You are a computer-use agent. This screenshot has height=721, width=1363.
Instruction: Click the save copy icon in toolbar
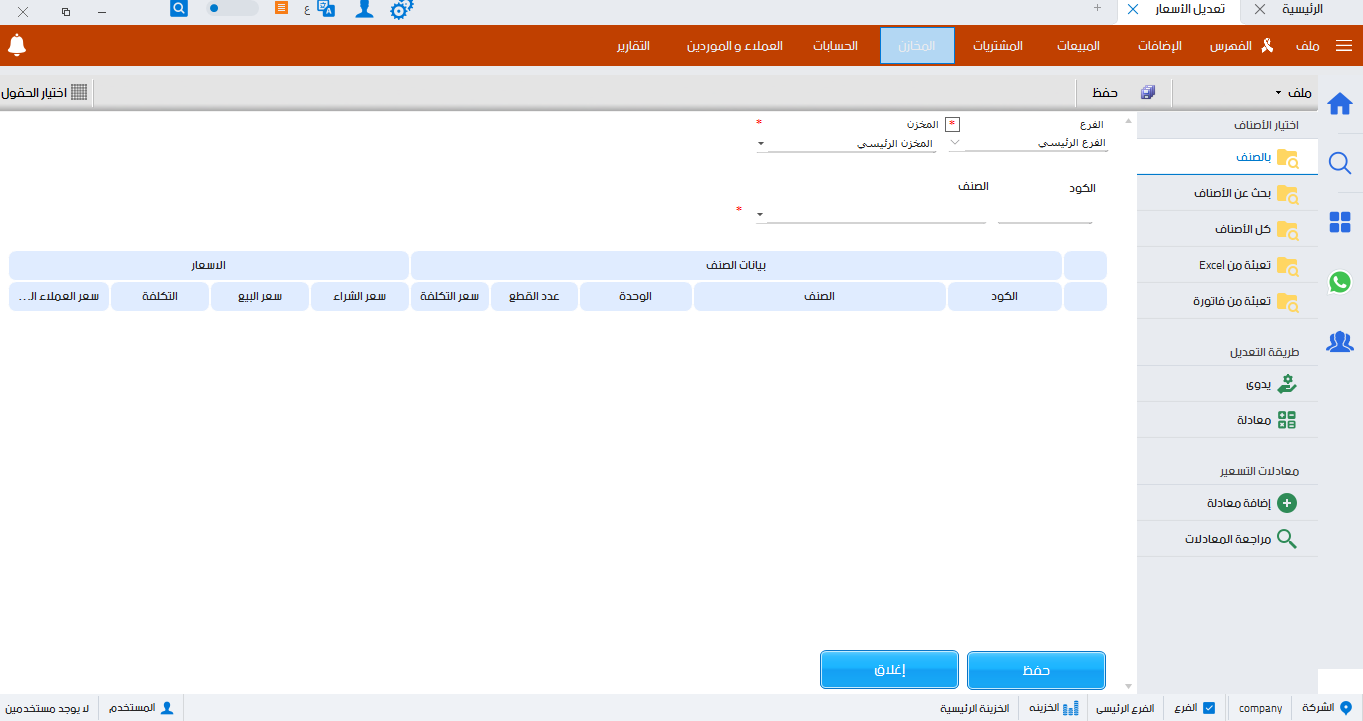coord(1148,92)
